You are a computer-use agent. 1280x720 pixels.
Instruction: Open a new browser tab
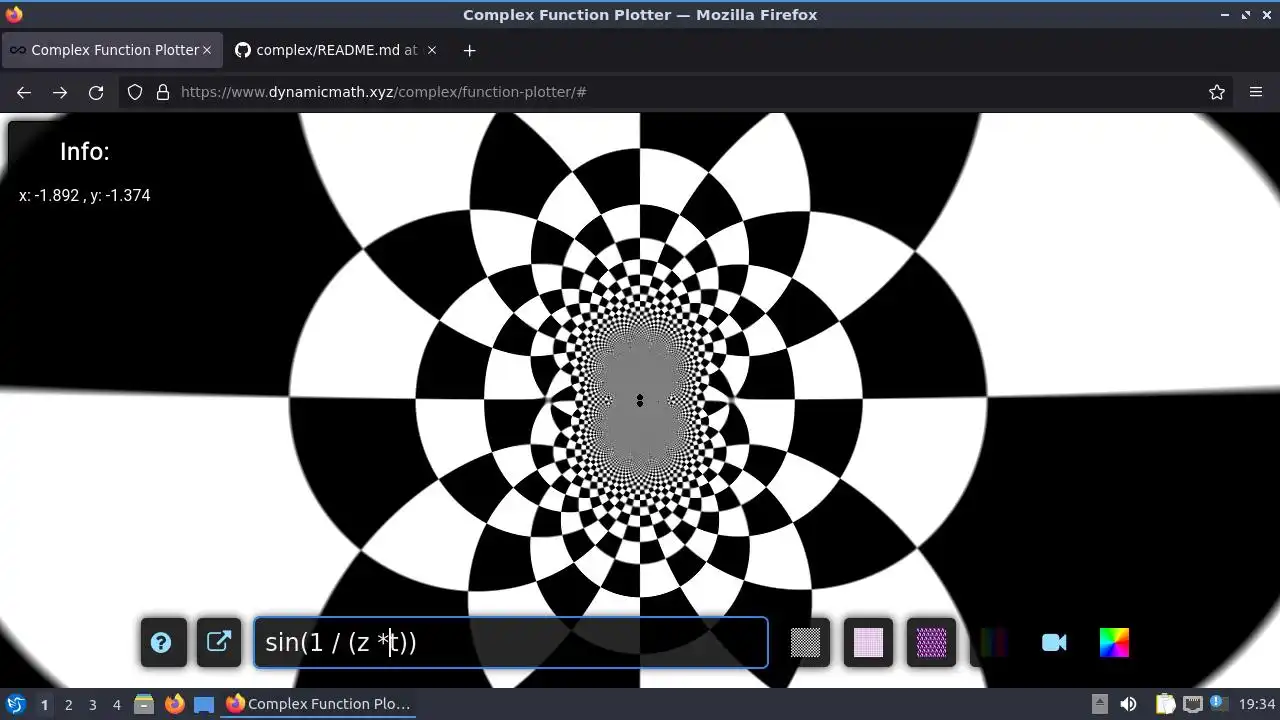point(469,50)
